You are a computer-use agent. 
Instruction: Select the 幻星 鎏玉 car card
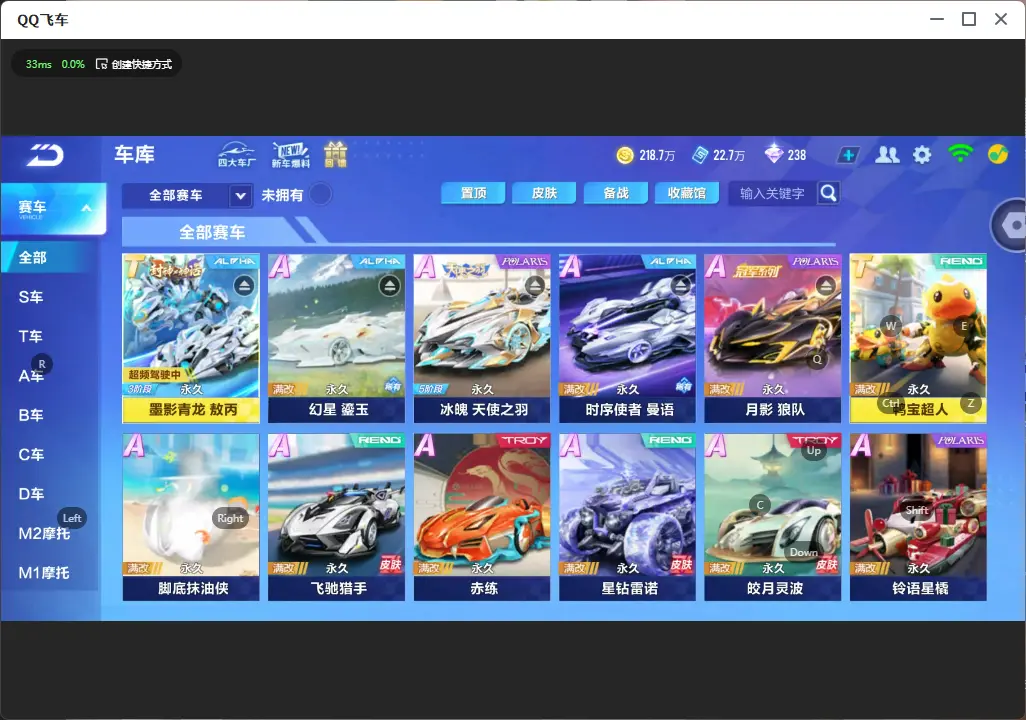(336, 338)
